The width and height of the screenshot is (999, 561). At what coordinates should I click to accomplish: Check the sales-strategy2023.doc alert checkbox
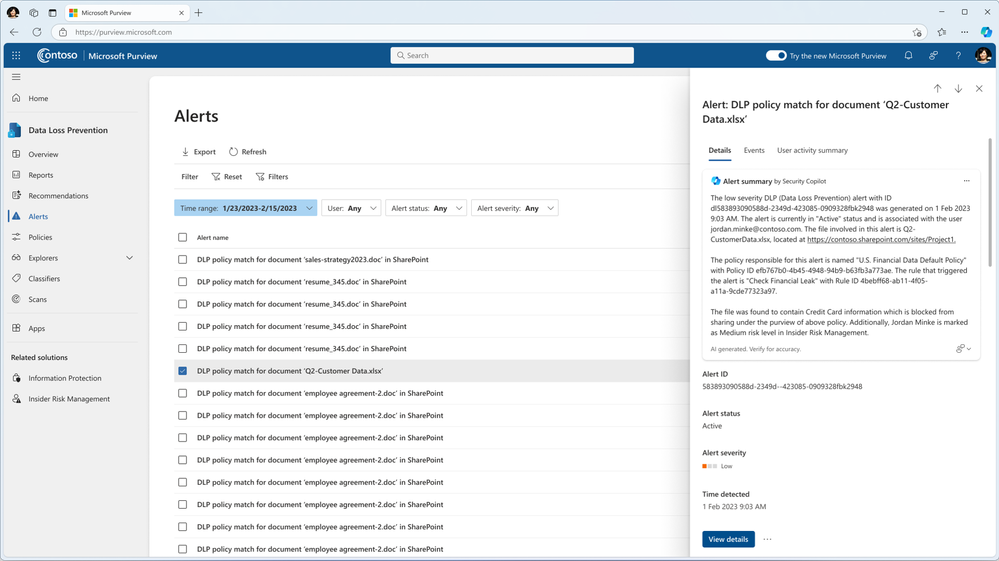coord(183,260)
